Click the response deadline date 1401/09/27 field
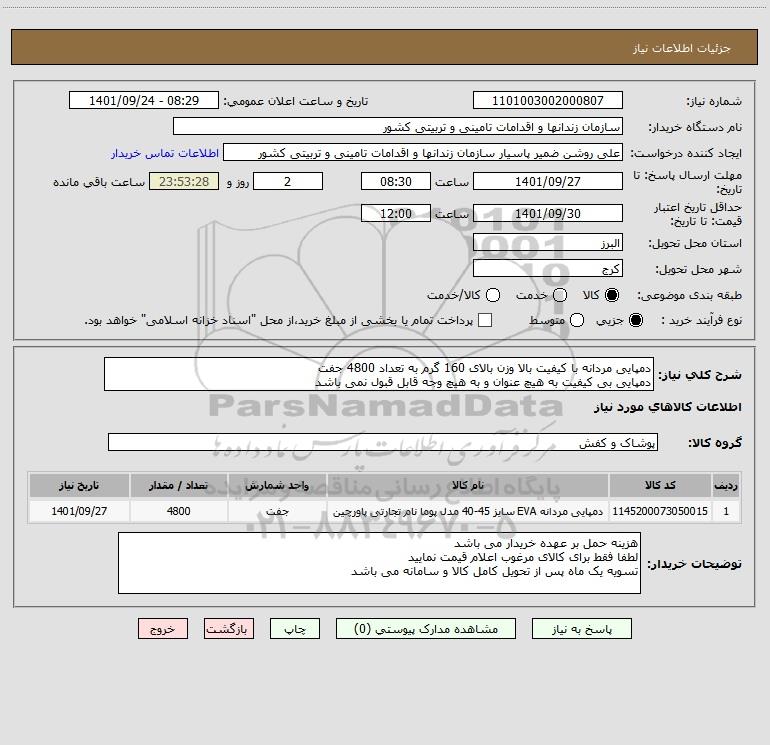770x745 pixels. (548, 181)
